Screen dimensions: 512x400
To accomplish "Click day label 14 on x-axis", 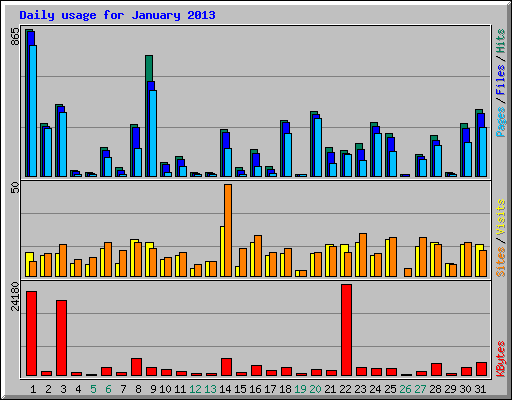I will [x=225, y=389].
